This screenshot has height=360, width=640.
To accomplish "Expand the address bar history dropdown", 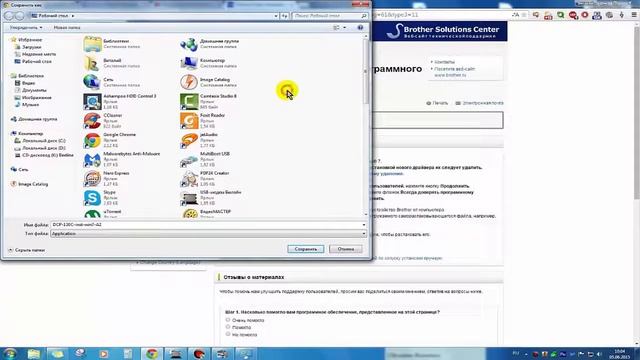I will click(x=276, y=16).
